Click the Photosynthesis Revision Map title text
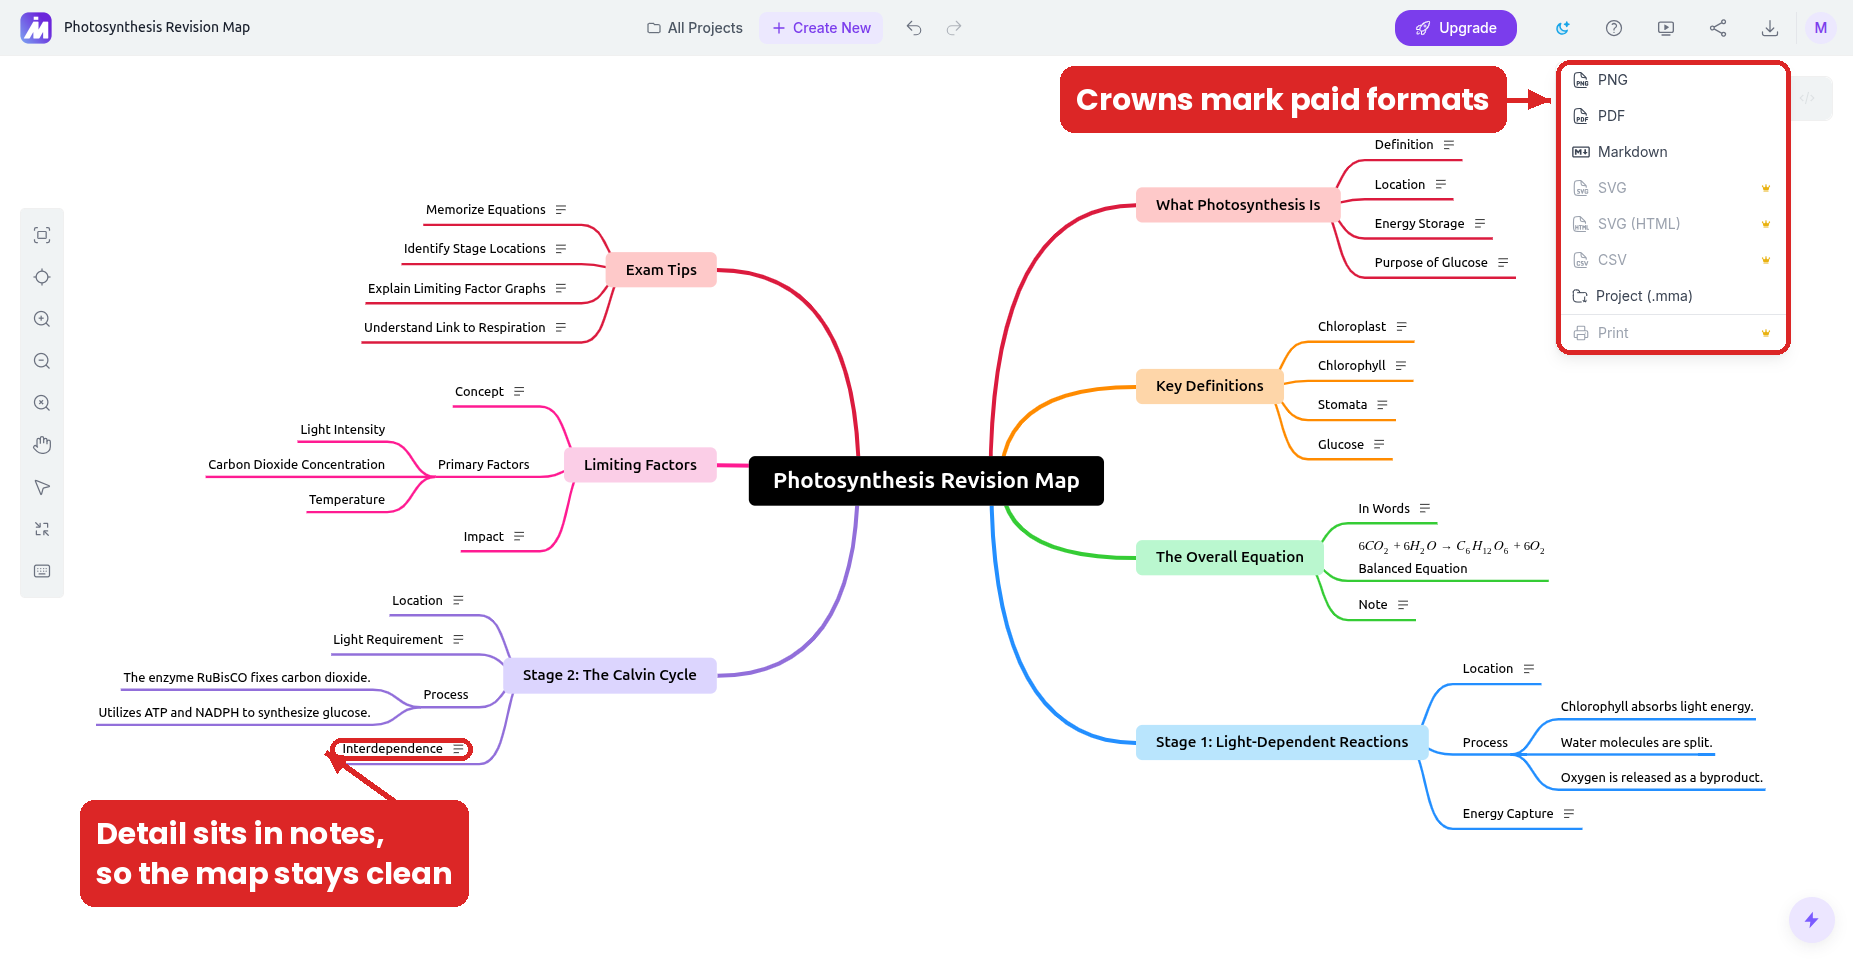 157,27
